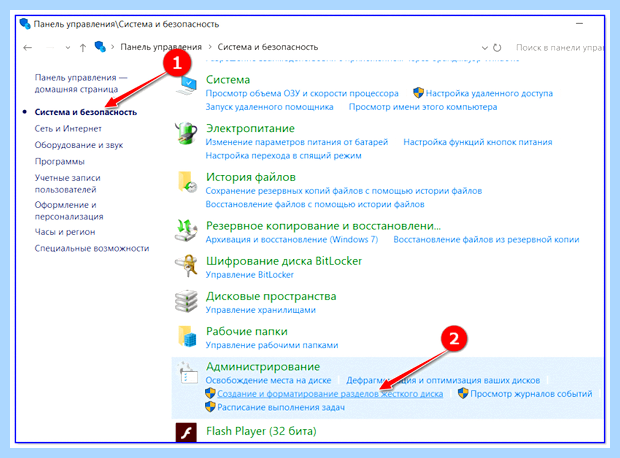
Task: Open Программы category
Action: tap(59, 161)
